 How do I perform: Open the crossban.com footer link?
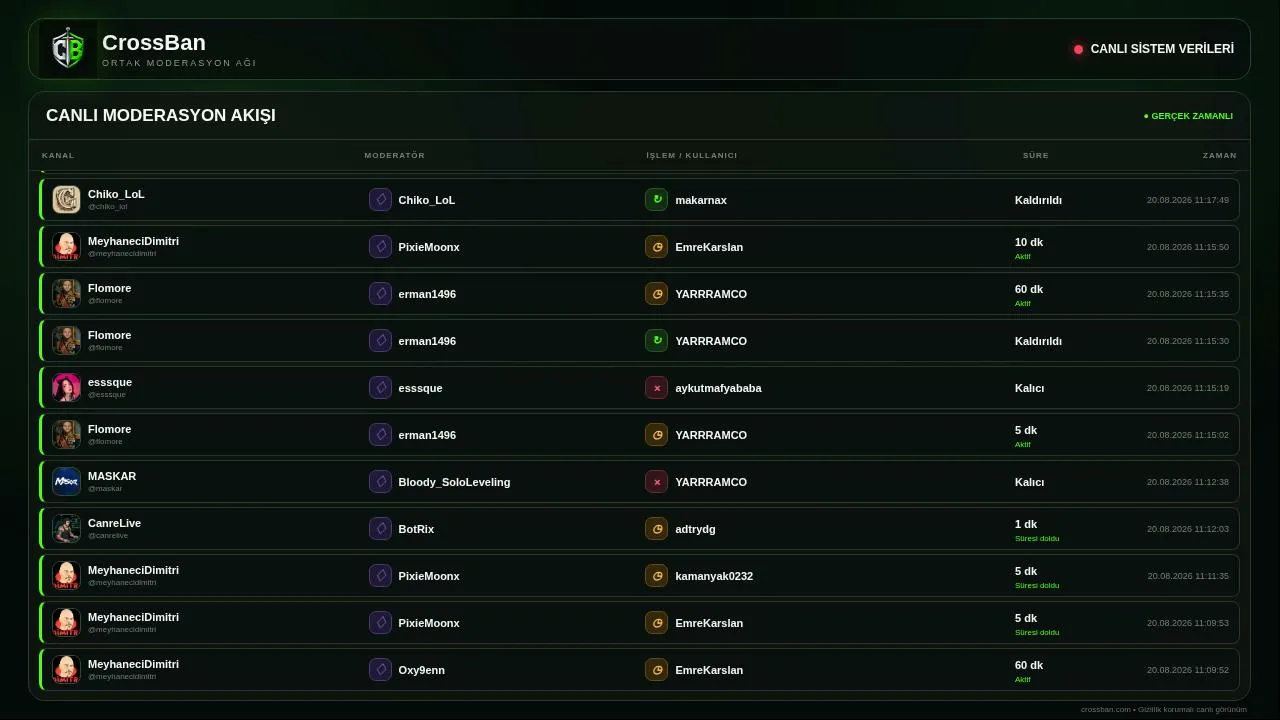click(x=1105, y=709)
